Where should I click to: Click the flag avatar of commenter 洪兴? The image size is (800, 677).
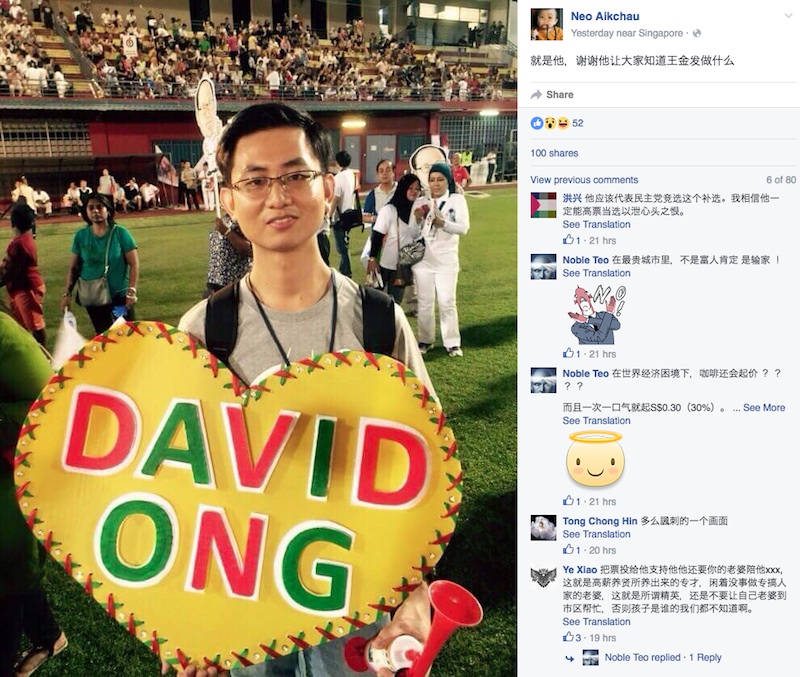tap(543, 205)
